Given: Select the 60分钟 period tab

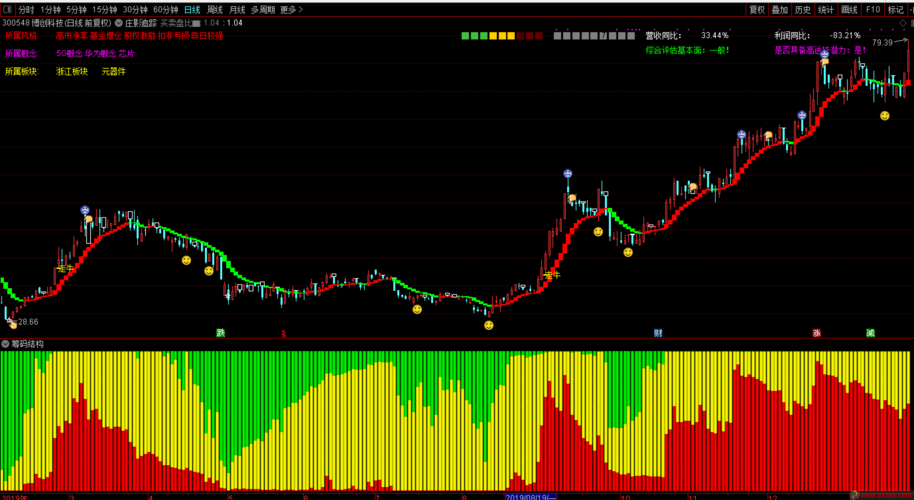Looking at the screenshot, I should [x=165, y=10].
